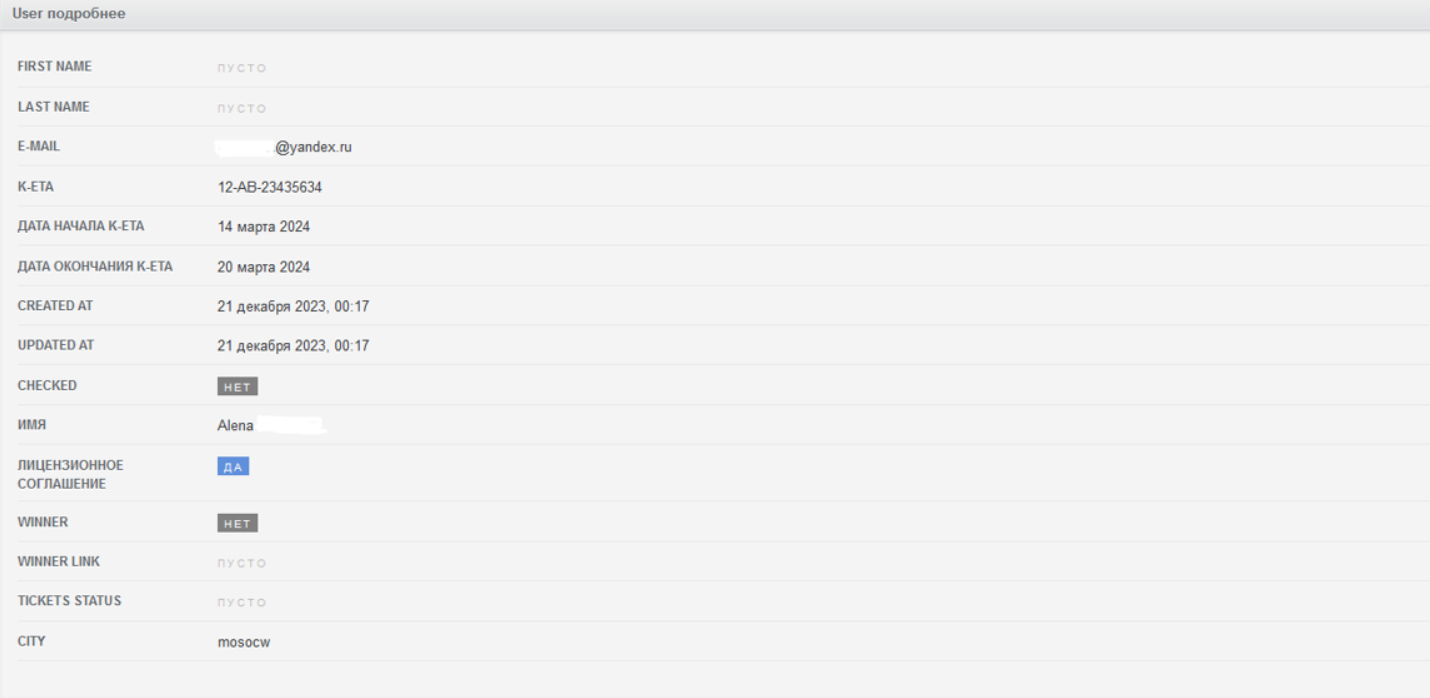The width and height of the screenshot is (1430, 698).
Task: Select the date 20 марта 2024
Action: 264,267
